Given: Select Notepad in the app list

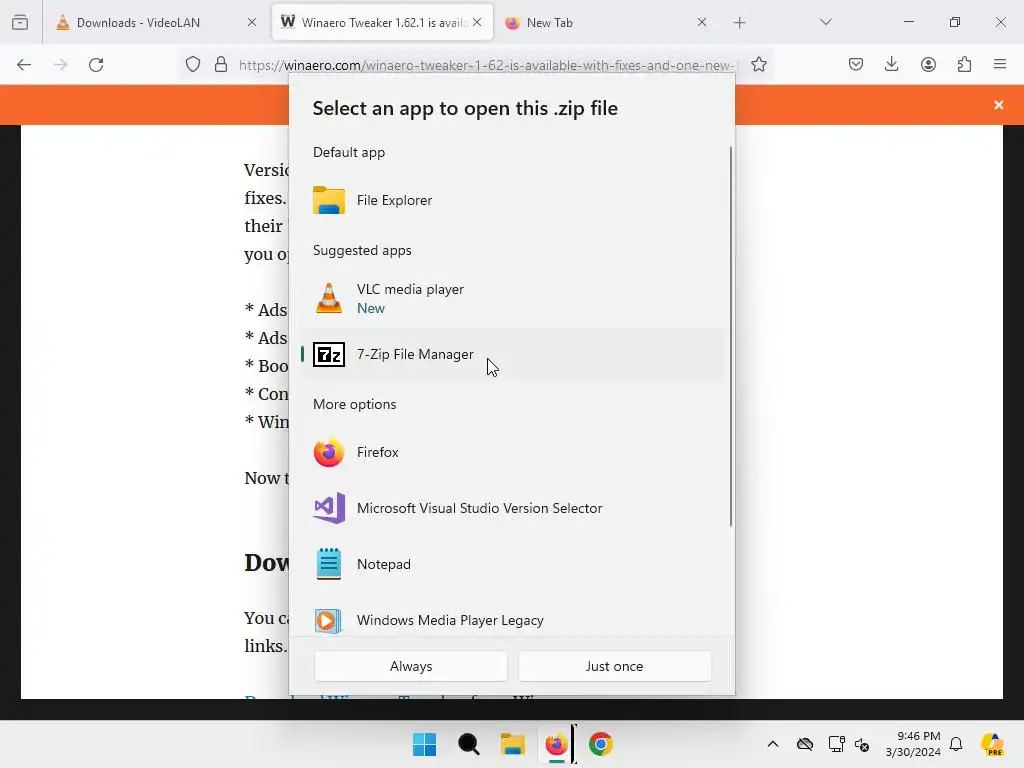Looking at the screenshot, I should point(513,564).
